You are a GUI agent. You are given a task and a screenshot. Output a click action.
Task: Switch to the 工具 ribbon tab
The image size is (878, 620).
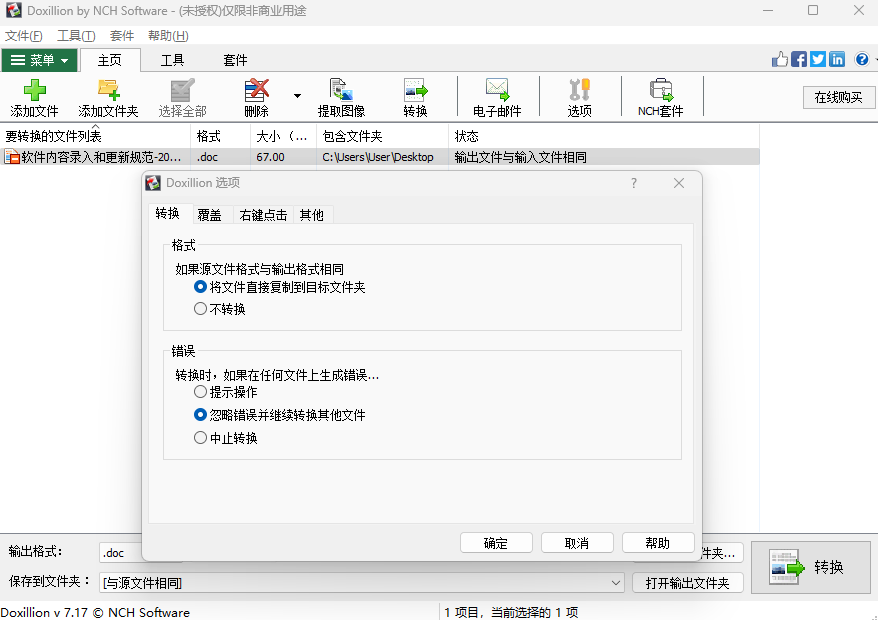tap(172, 60)
